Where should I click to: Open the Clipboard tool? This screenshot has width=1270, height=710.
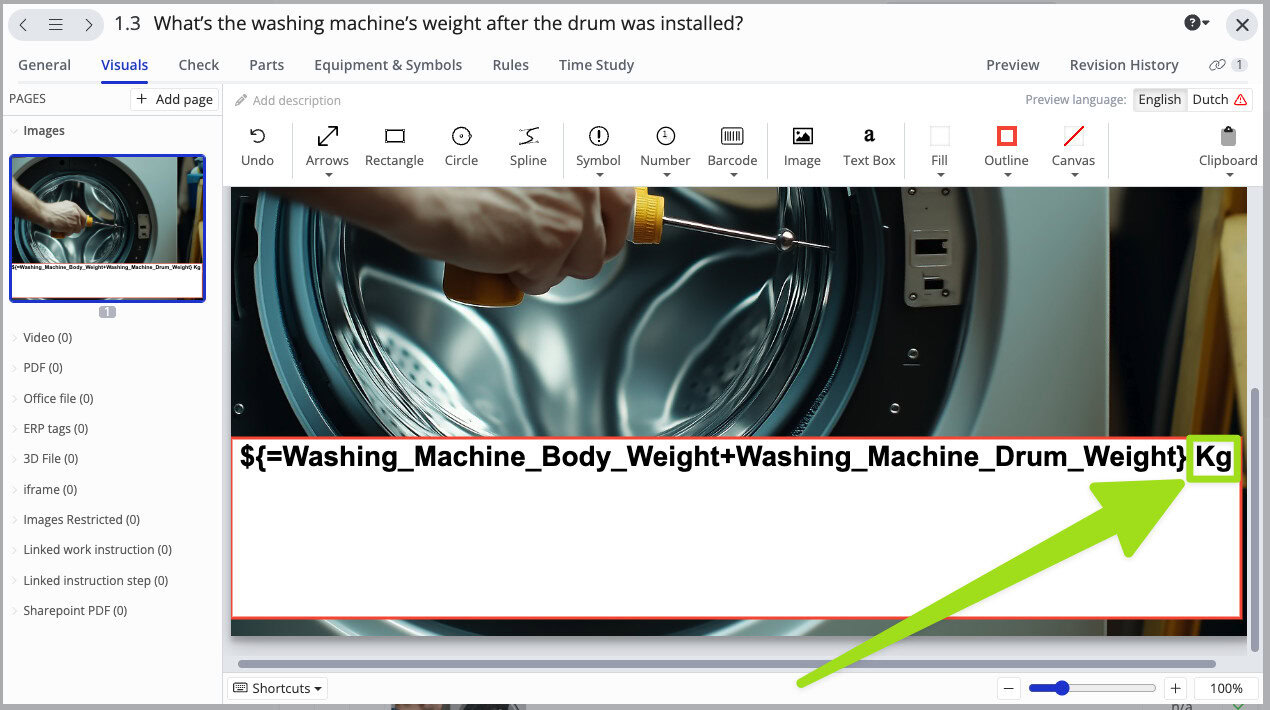click(1227, 146)
